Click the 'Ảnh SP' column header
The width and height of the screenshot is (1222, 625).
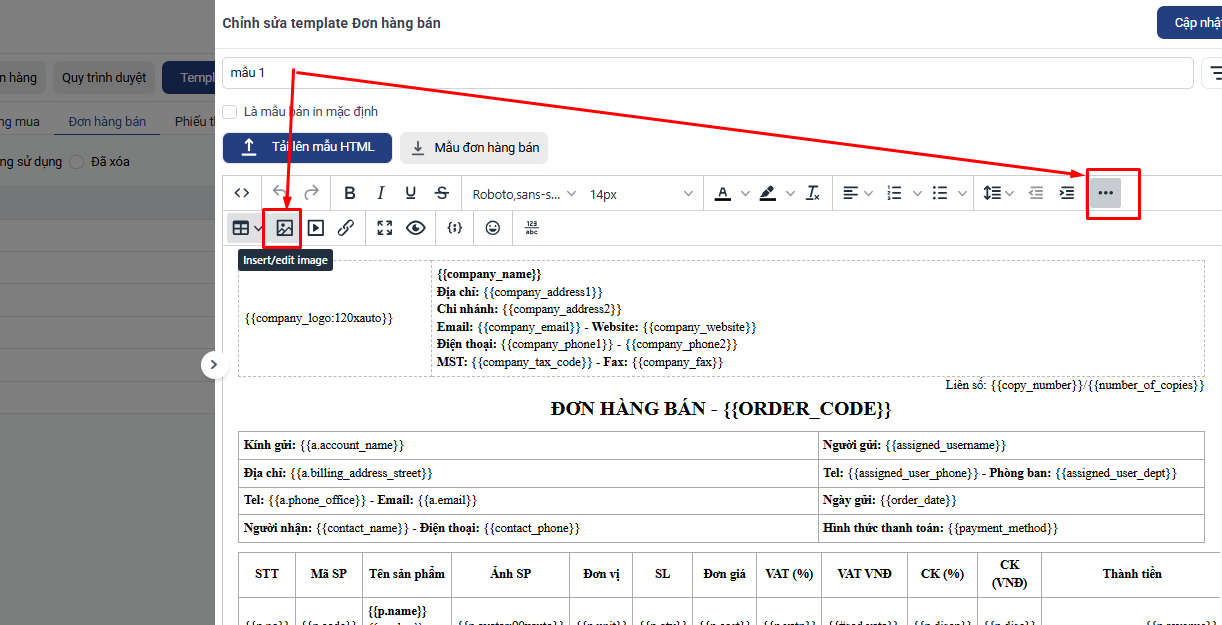pos(510,574)
